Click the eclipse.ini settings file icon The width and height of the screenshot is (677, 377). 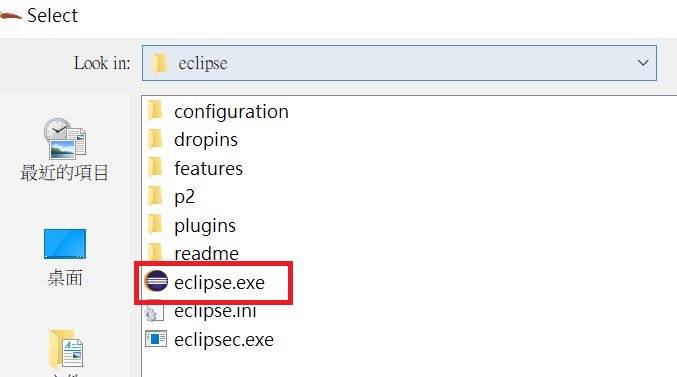(x=155, y=312)
